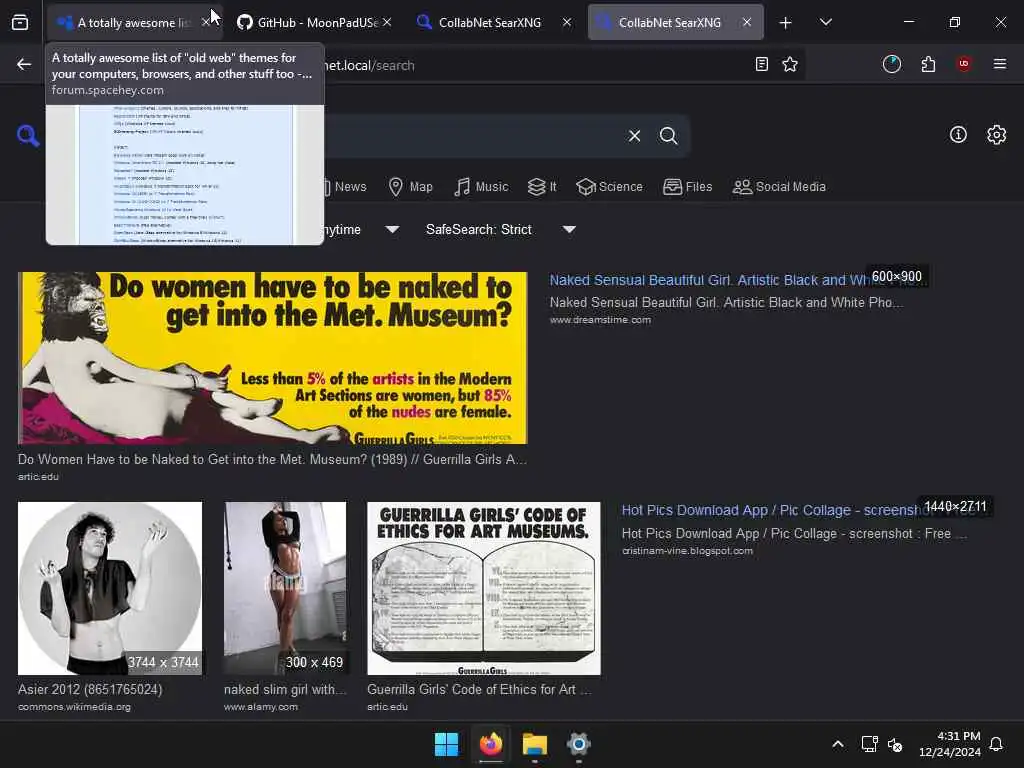Switch to Science search category
The width and height of the screenshot is (1024, 768).
coord(610,187)
